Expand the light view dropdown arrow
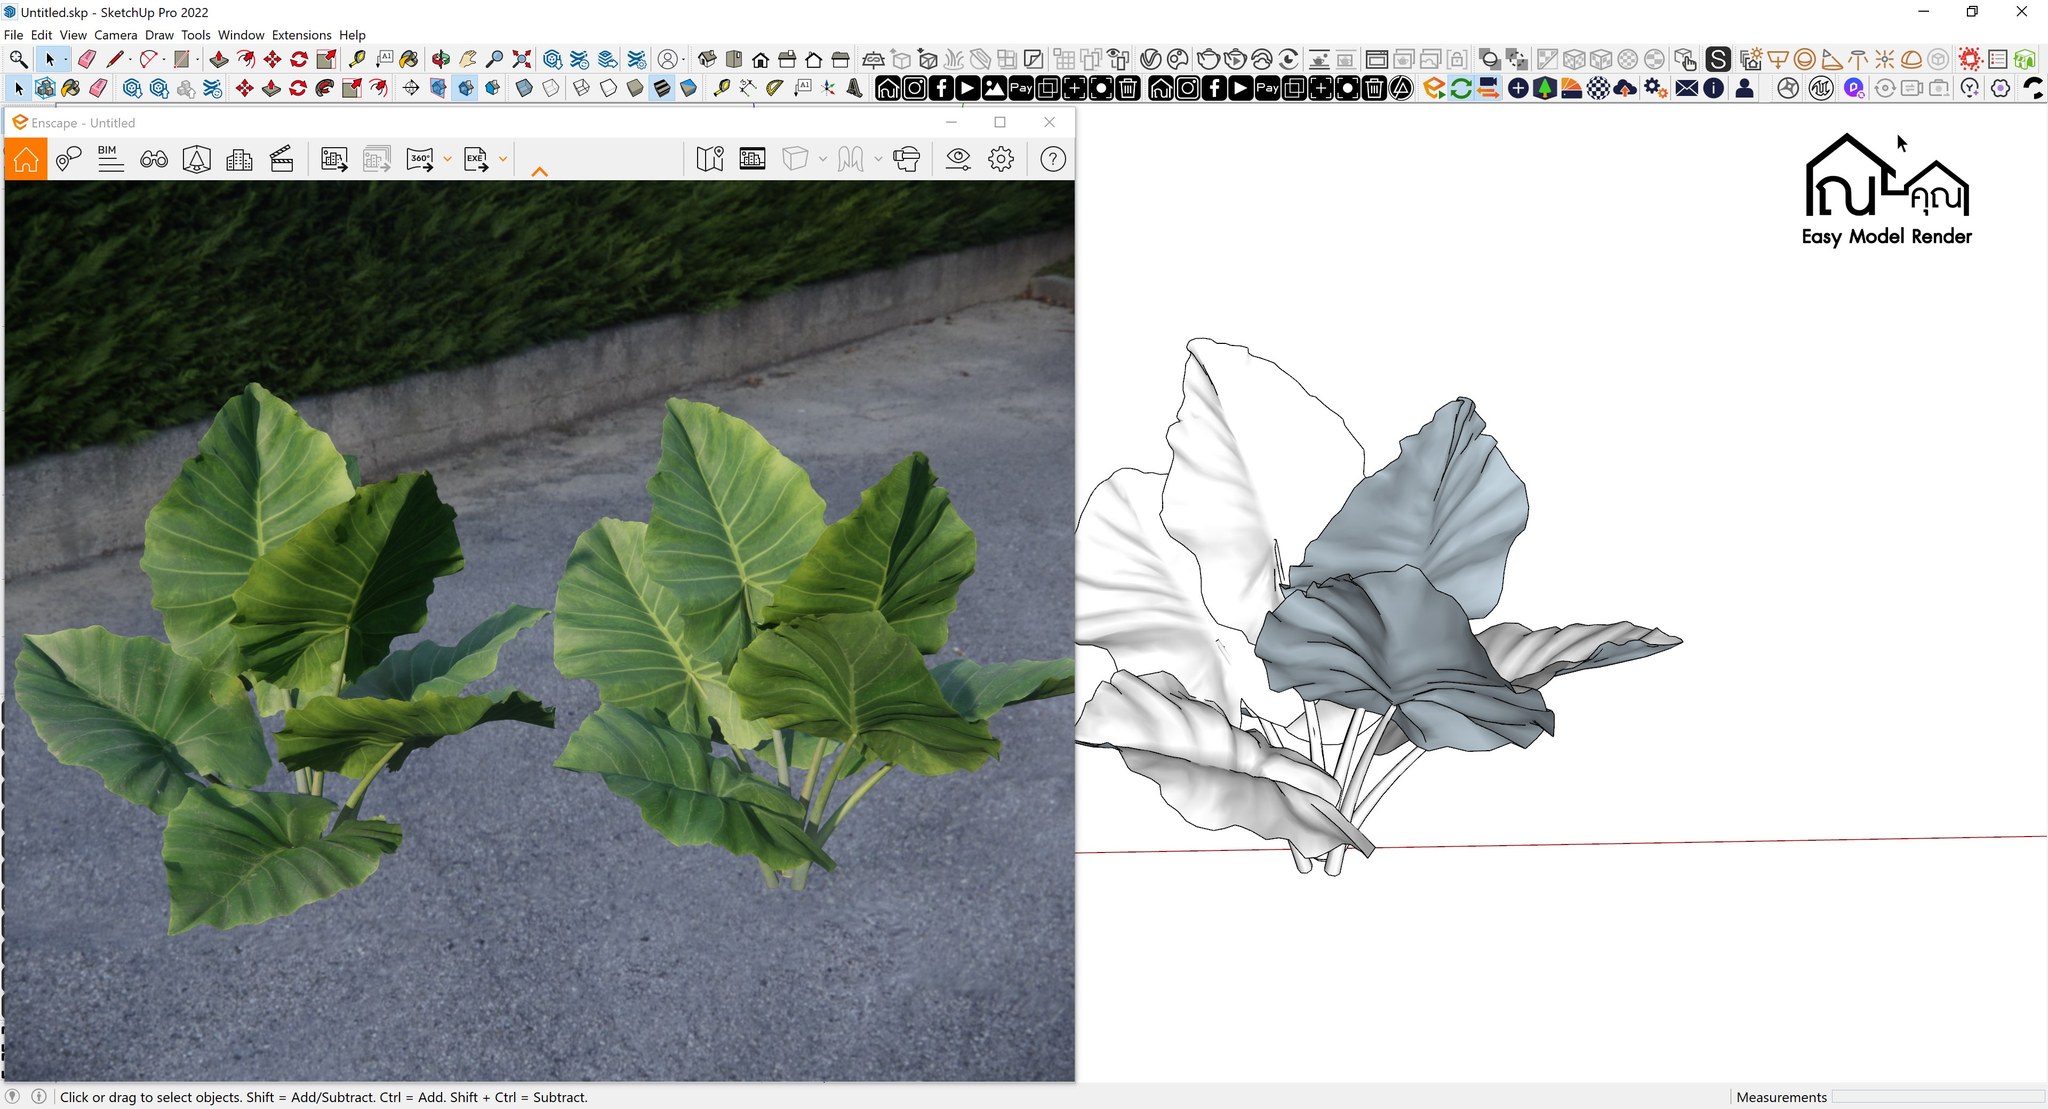The width and height of the screenshot is (2048, 1109). tap(878, 159)
